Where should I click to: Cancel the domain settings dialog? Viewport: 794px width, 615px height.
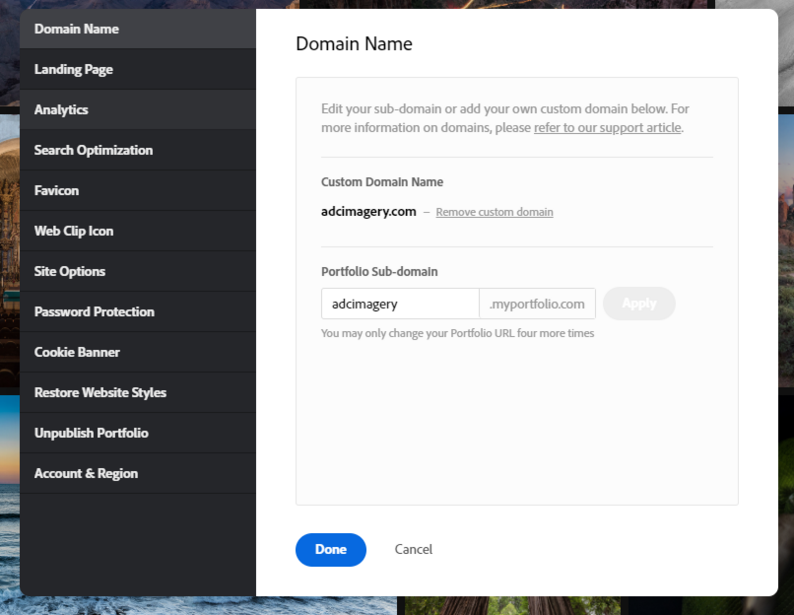click(413, 550)
